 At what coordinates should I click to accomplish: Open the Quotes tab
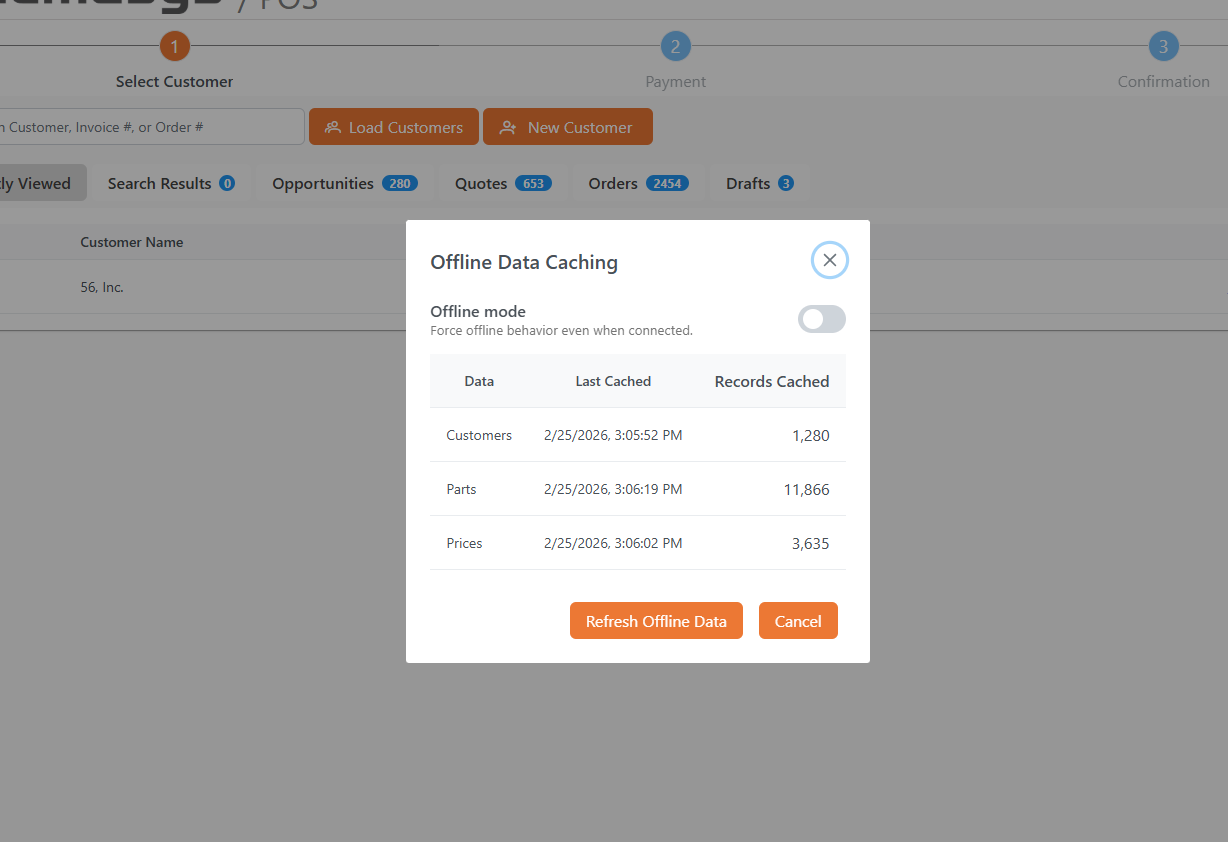[502, 183]
